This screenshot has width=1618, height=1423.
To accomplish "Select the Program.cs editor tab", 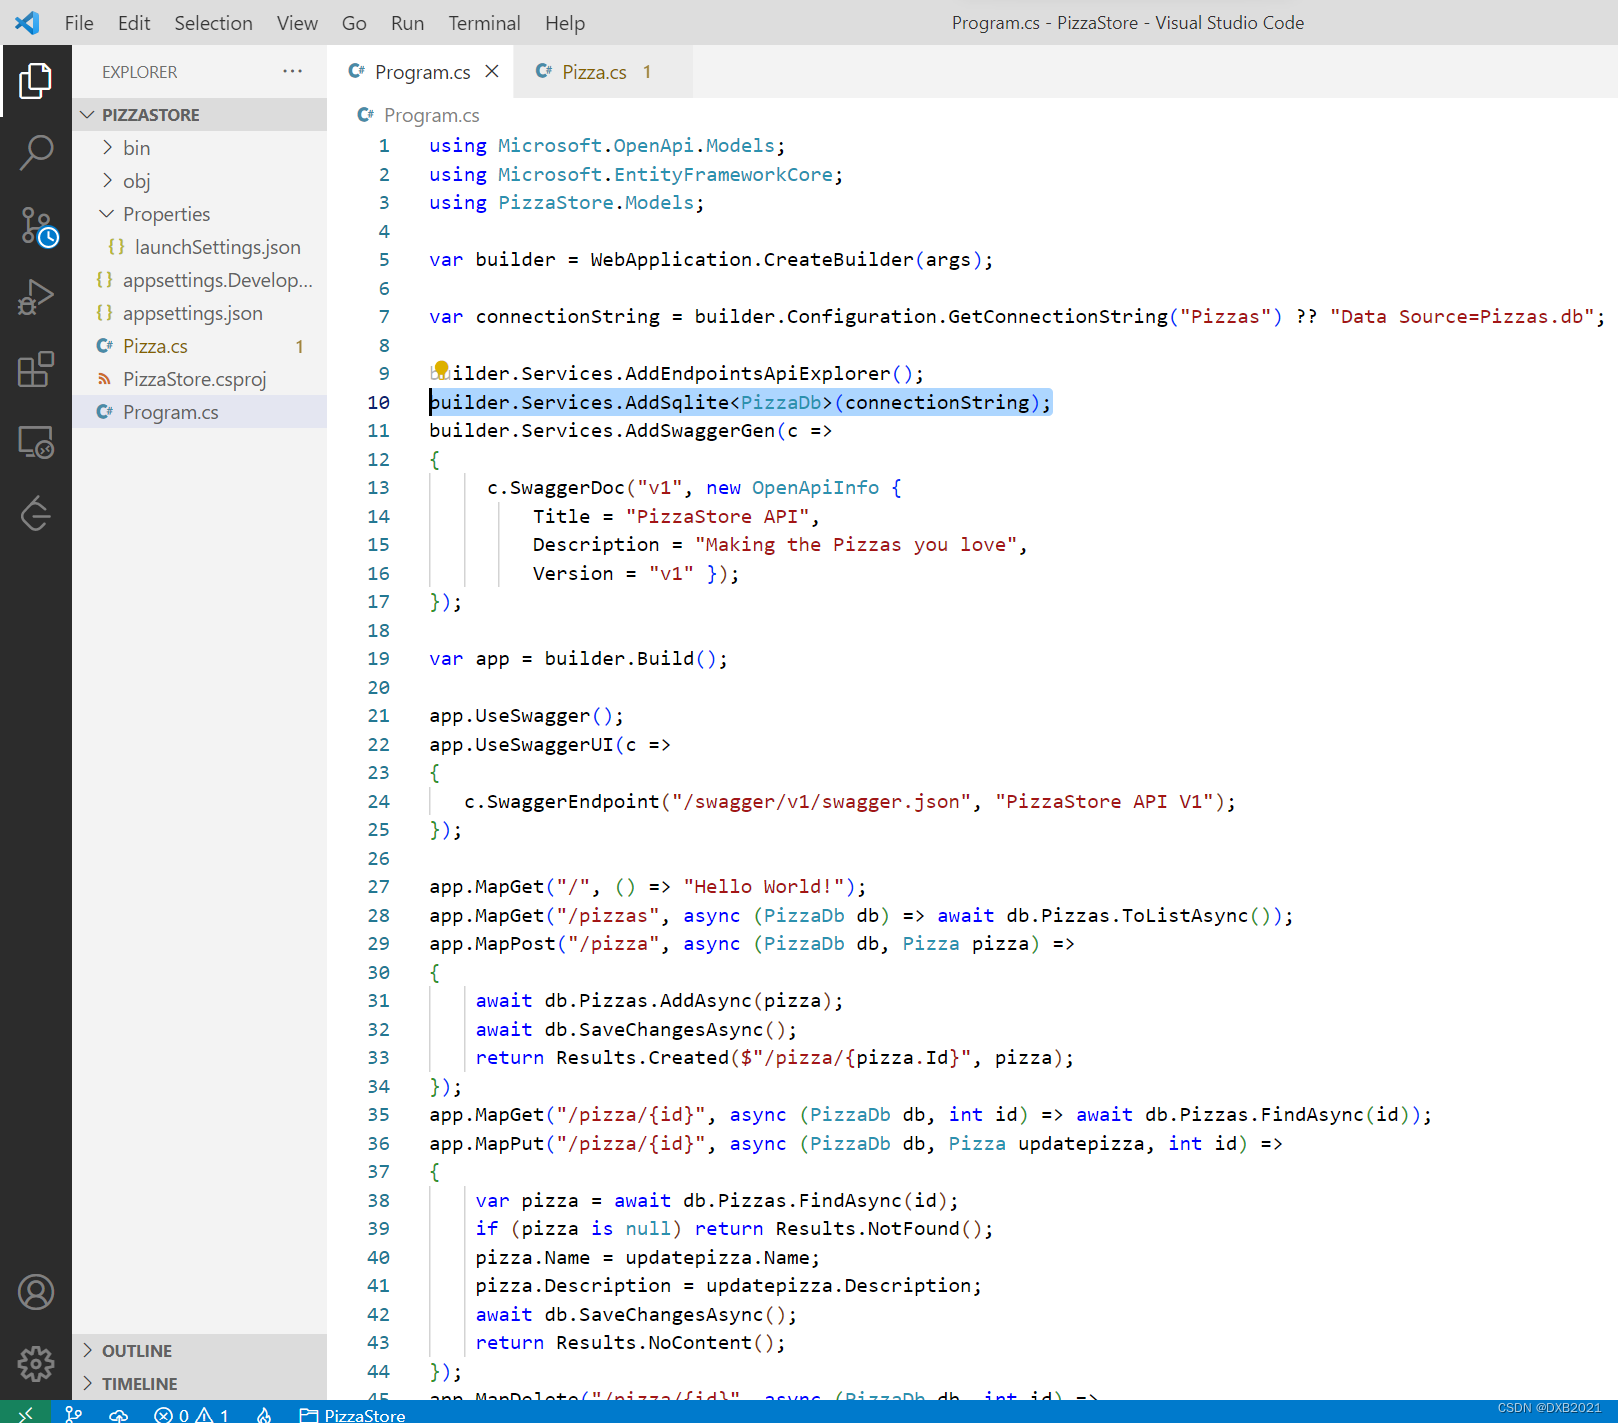I will (420, 71).
